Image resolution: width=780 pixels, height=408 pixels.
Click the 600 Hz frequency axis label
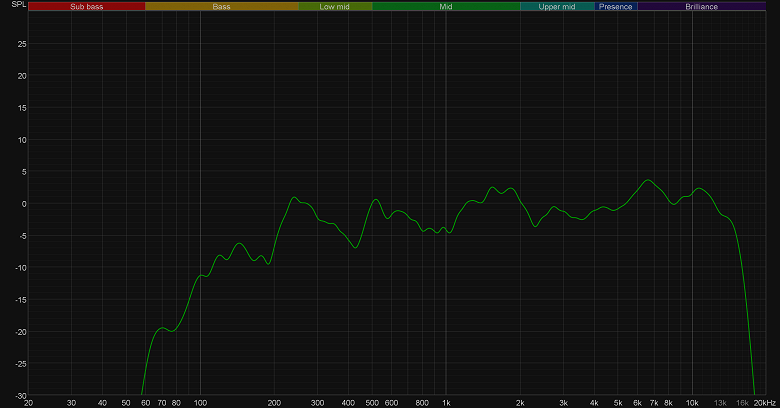(x=391, y=403)
